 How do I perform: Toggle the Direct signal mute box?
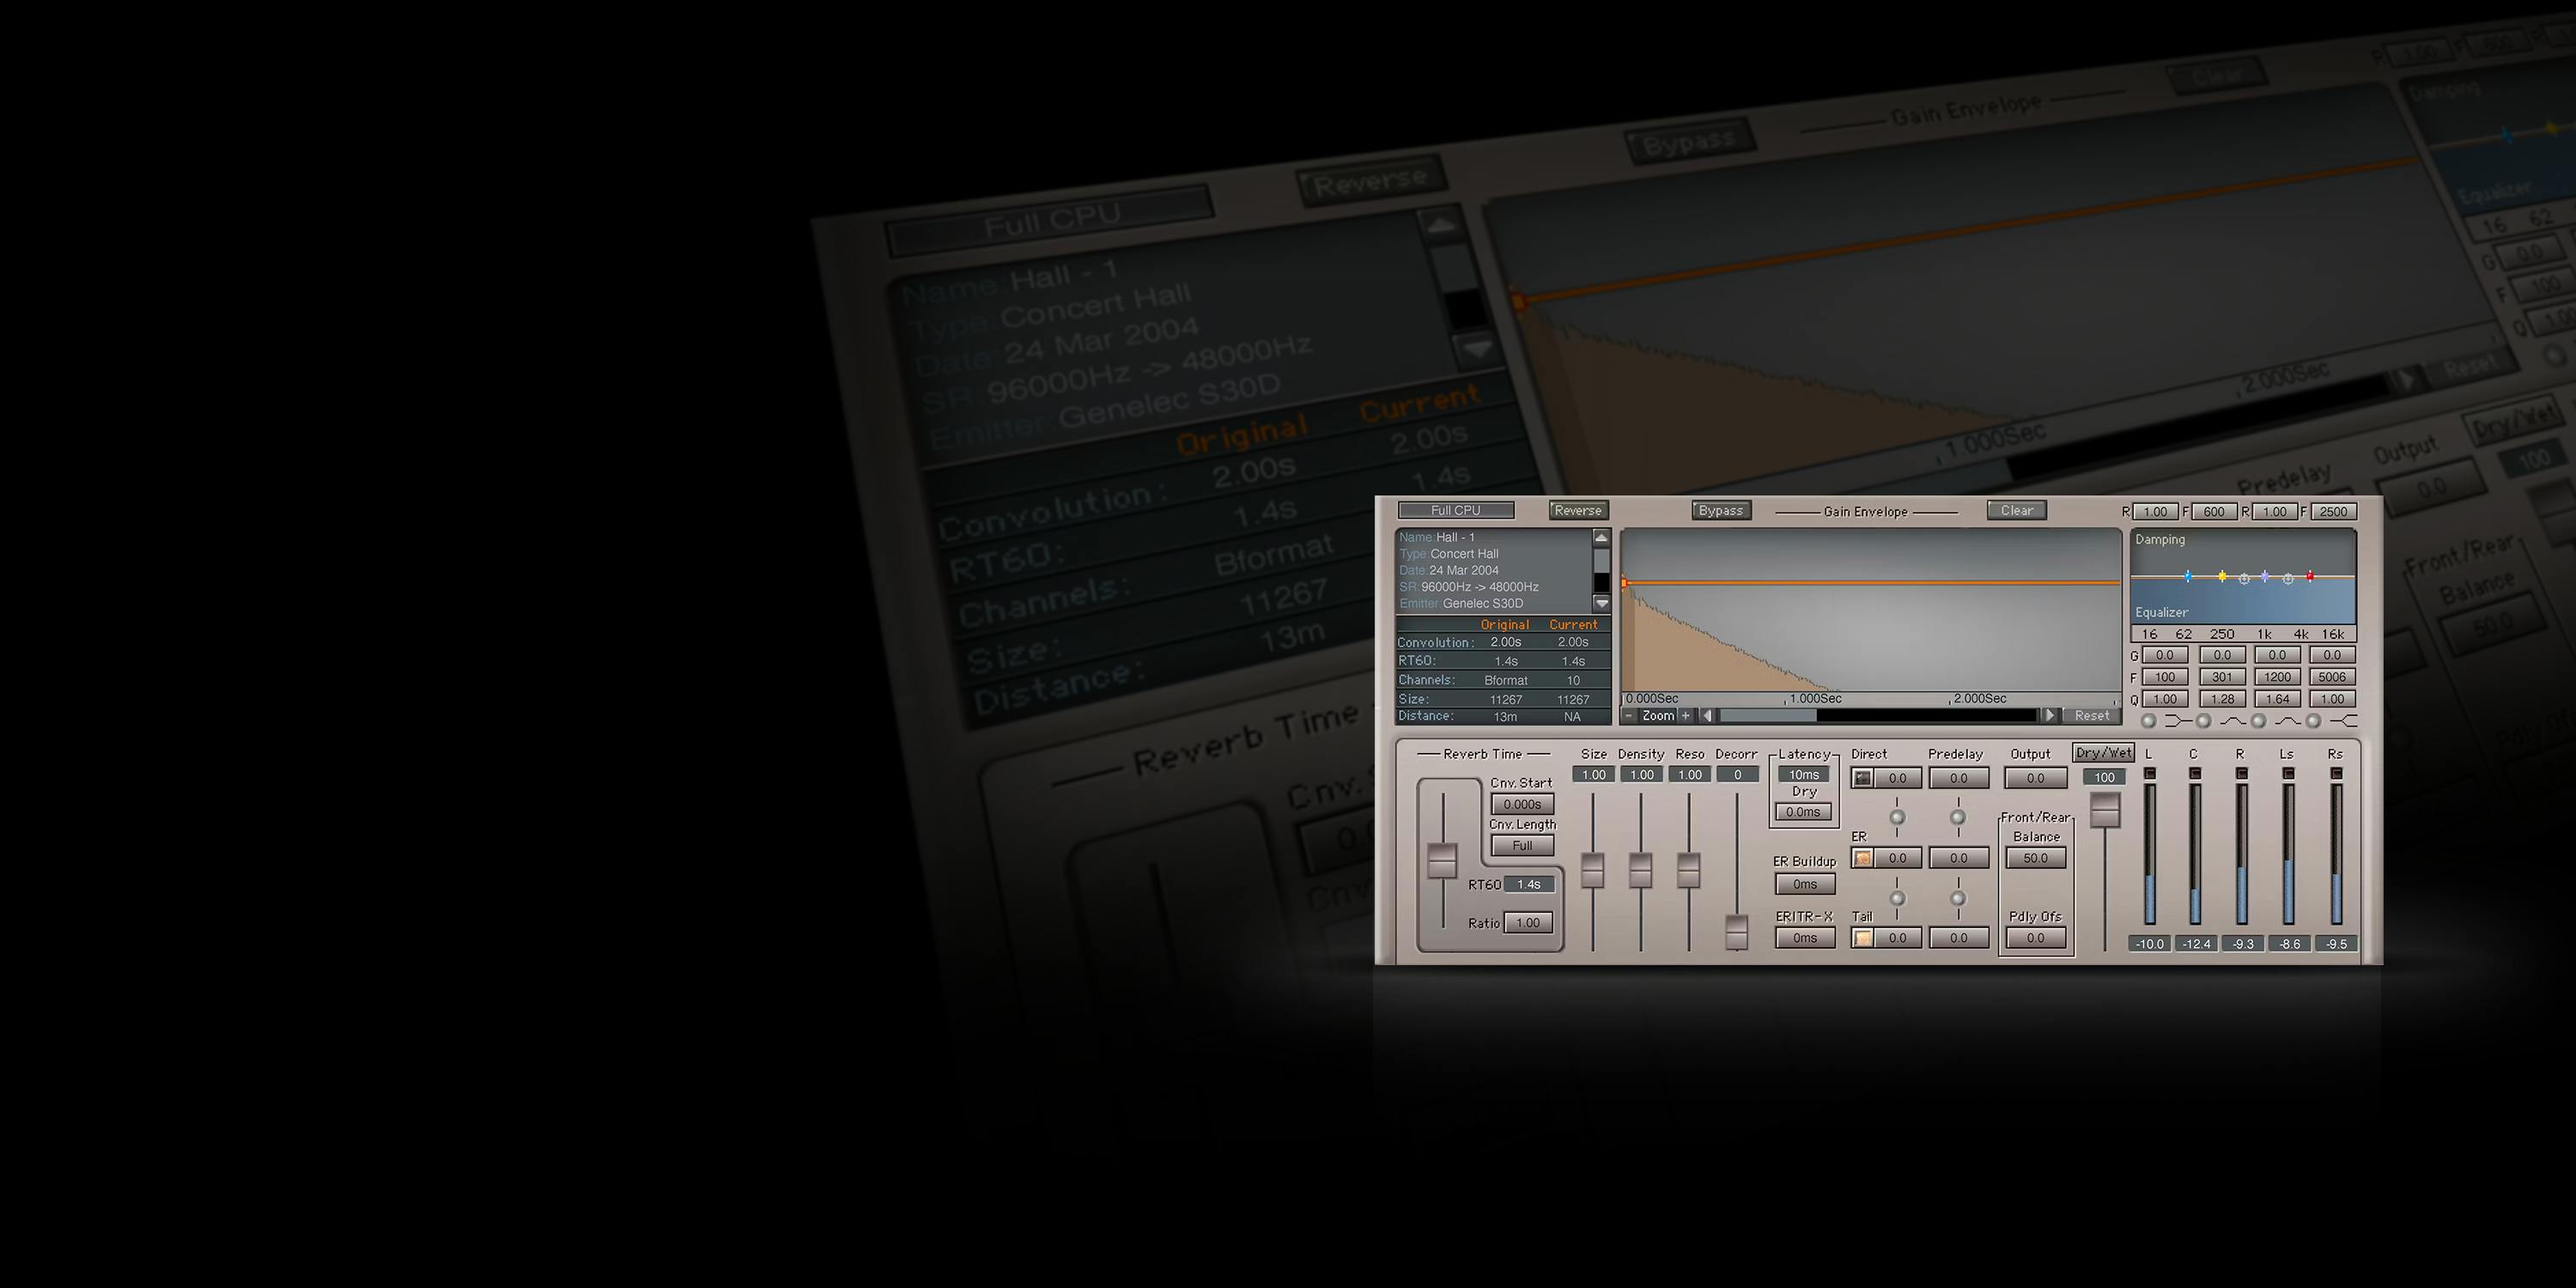click(x=1862, y=778)
